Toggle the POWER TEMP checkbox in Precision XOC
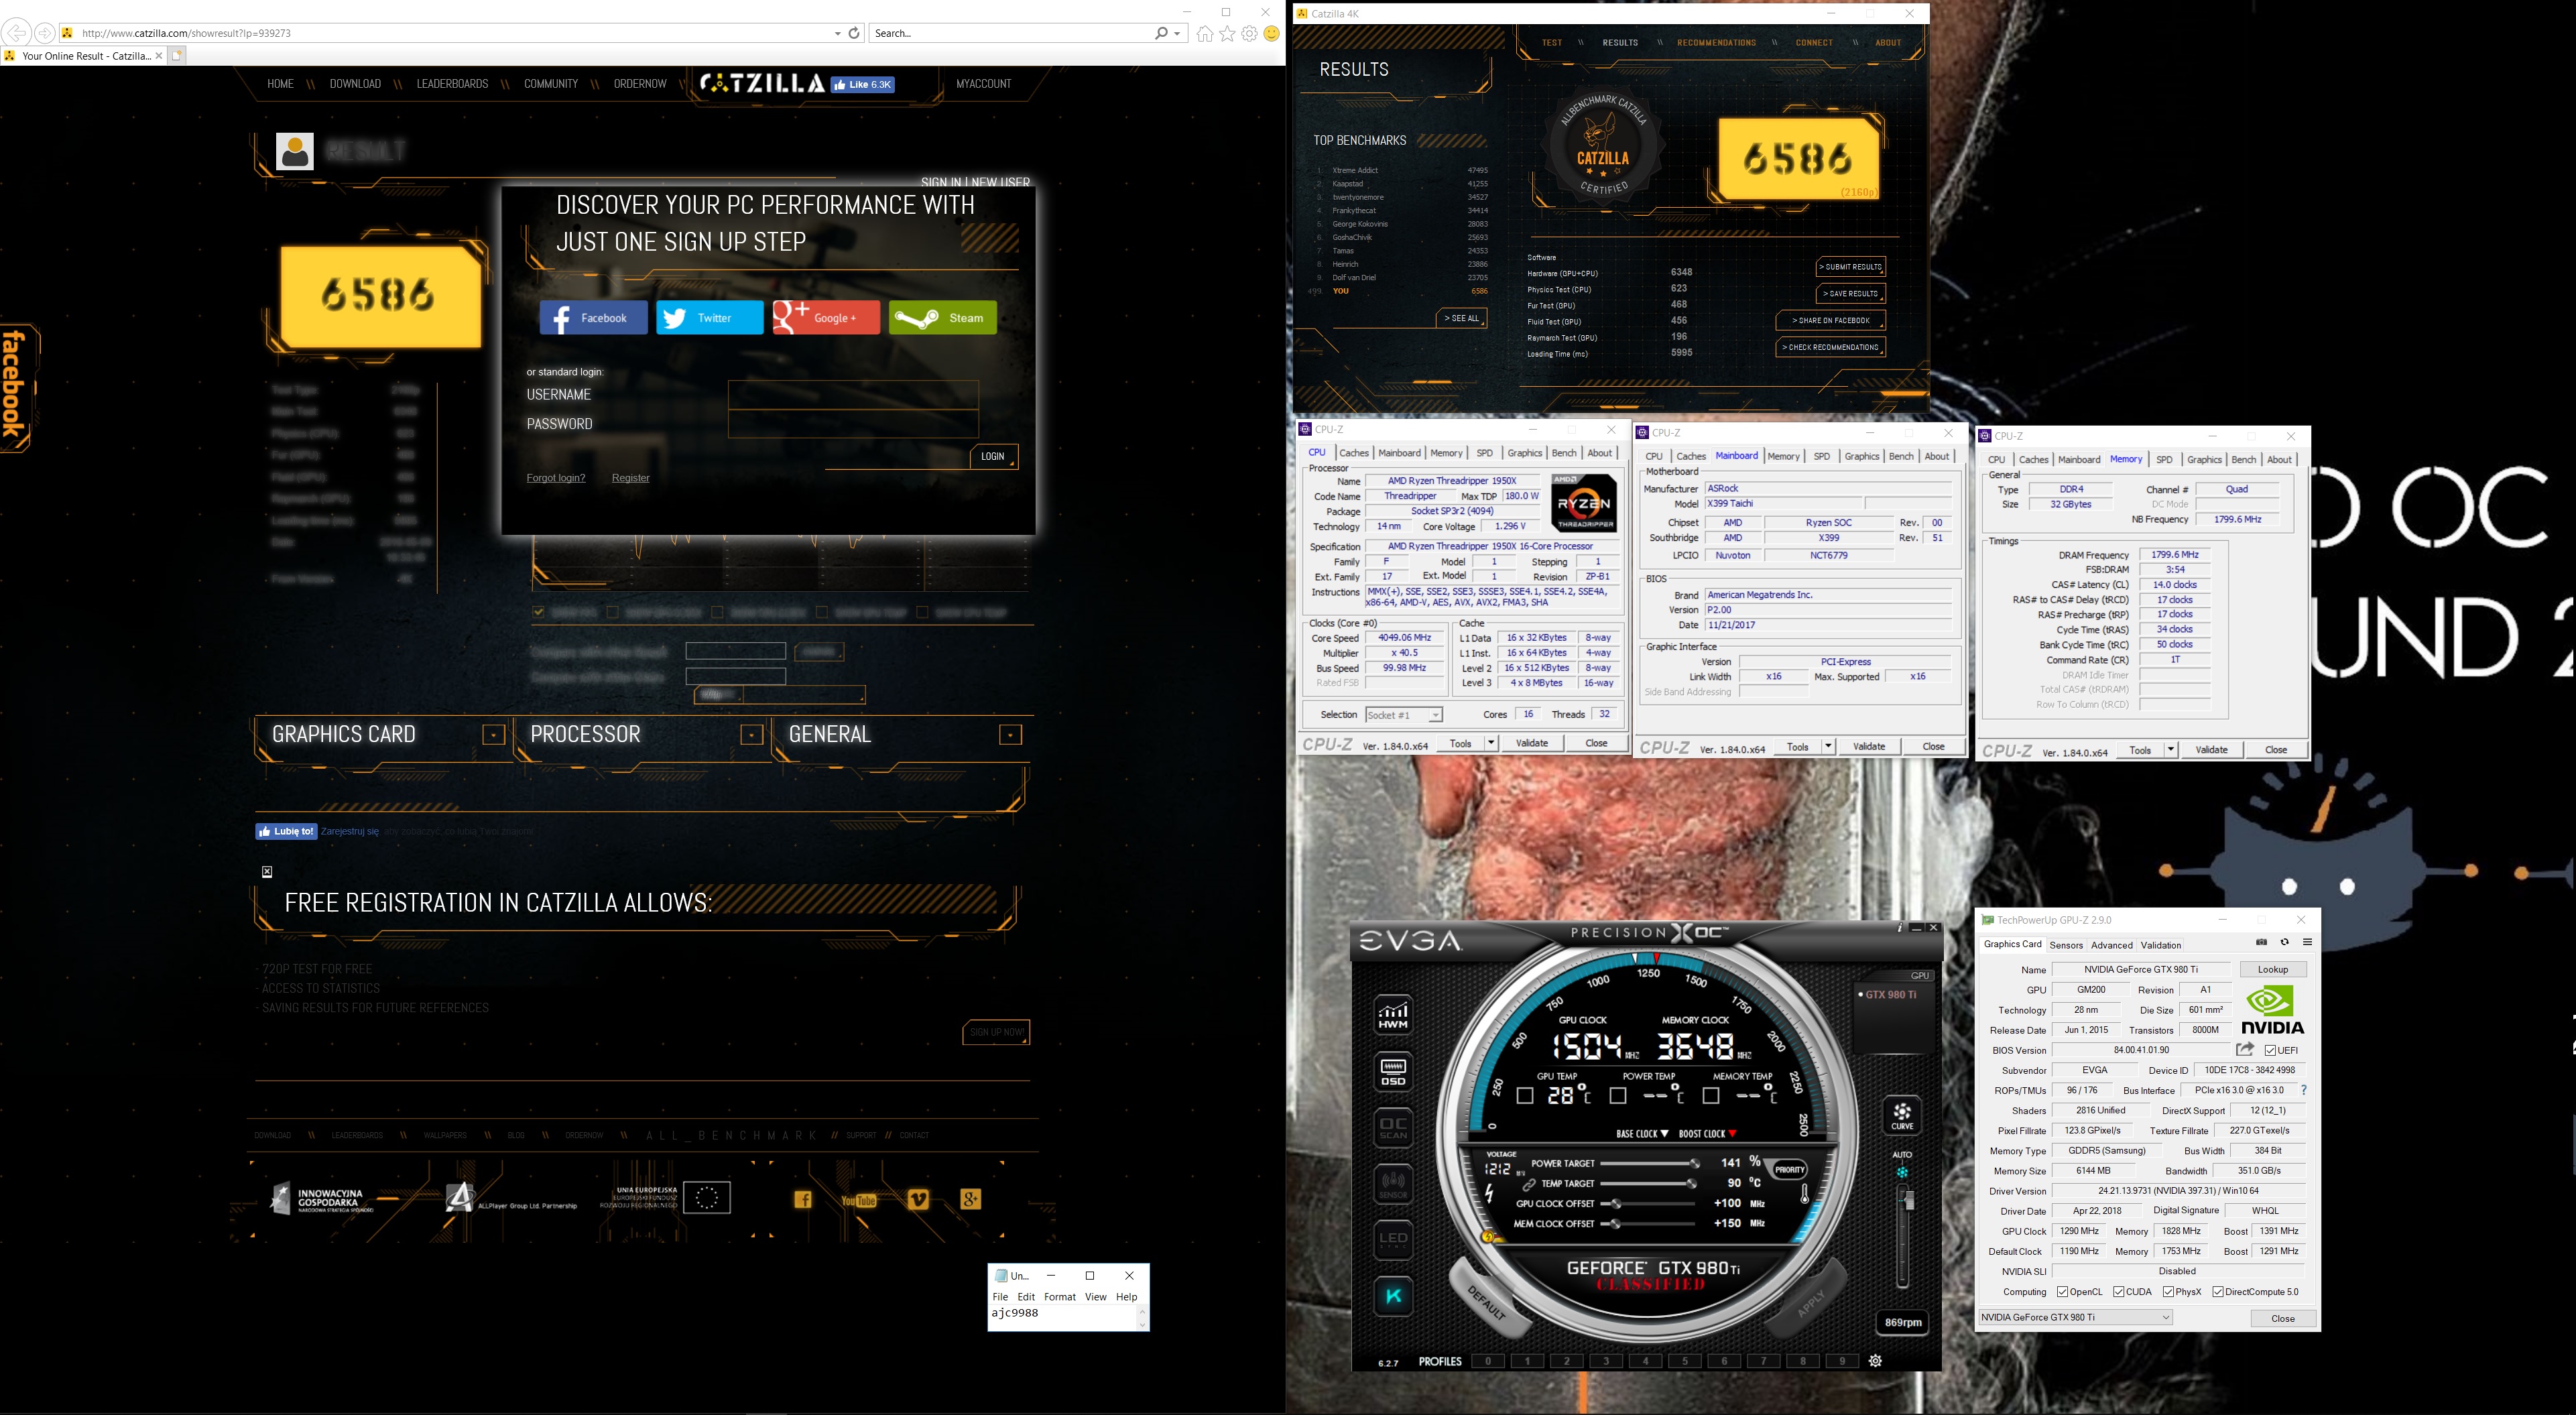 [1618, 1096]
